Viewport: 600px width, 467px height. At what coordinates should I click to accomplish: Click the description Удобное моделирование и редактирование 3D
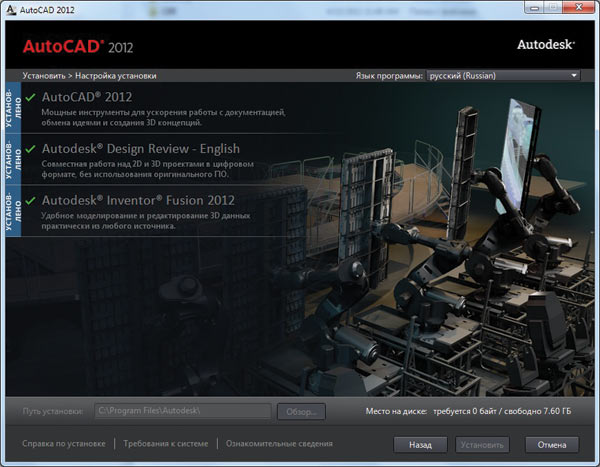tap(146, 221)
